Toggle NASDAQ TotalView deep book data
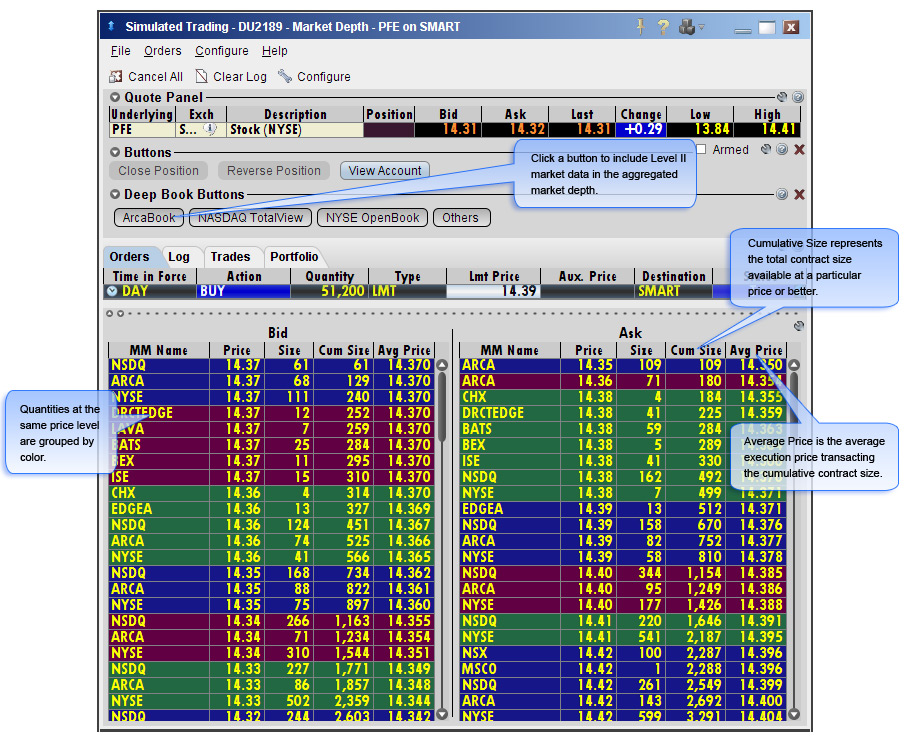 click(251, 218)
